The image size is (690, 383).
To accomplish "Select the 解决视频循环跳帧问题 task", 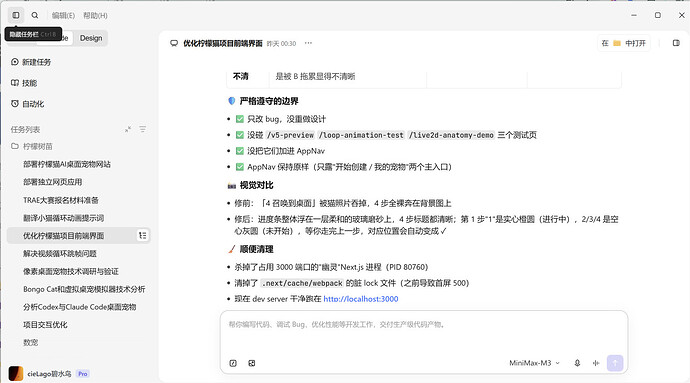I will 60,254.
